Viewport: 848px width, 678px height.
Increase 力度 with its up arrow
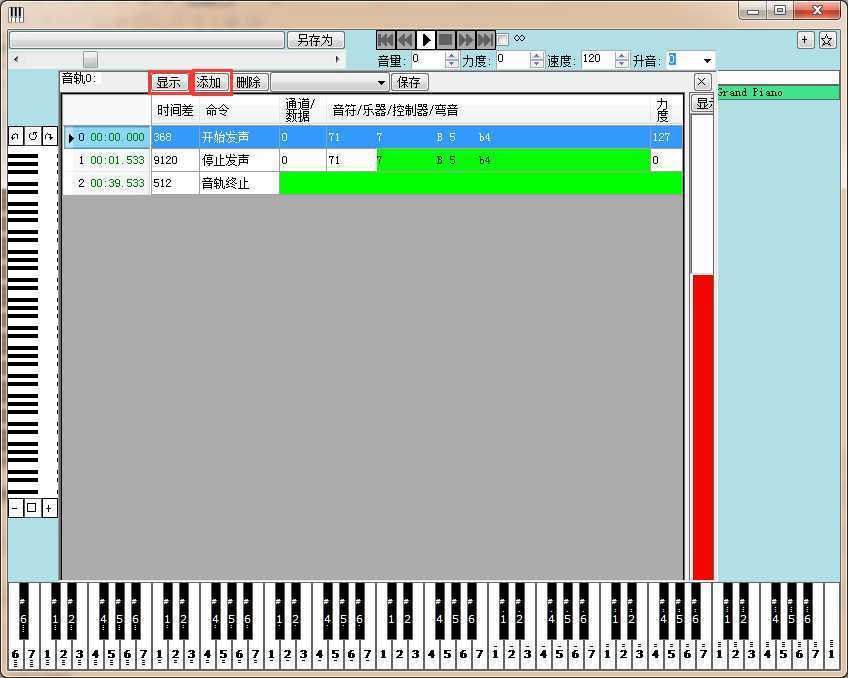pos(536,56)
